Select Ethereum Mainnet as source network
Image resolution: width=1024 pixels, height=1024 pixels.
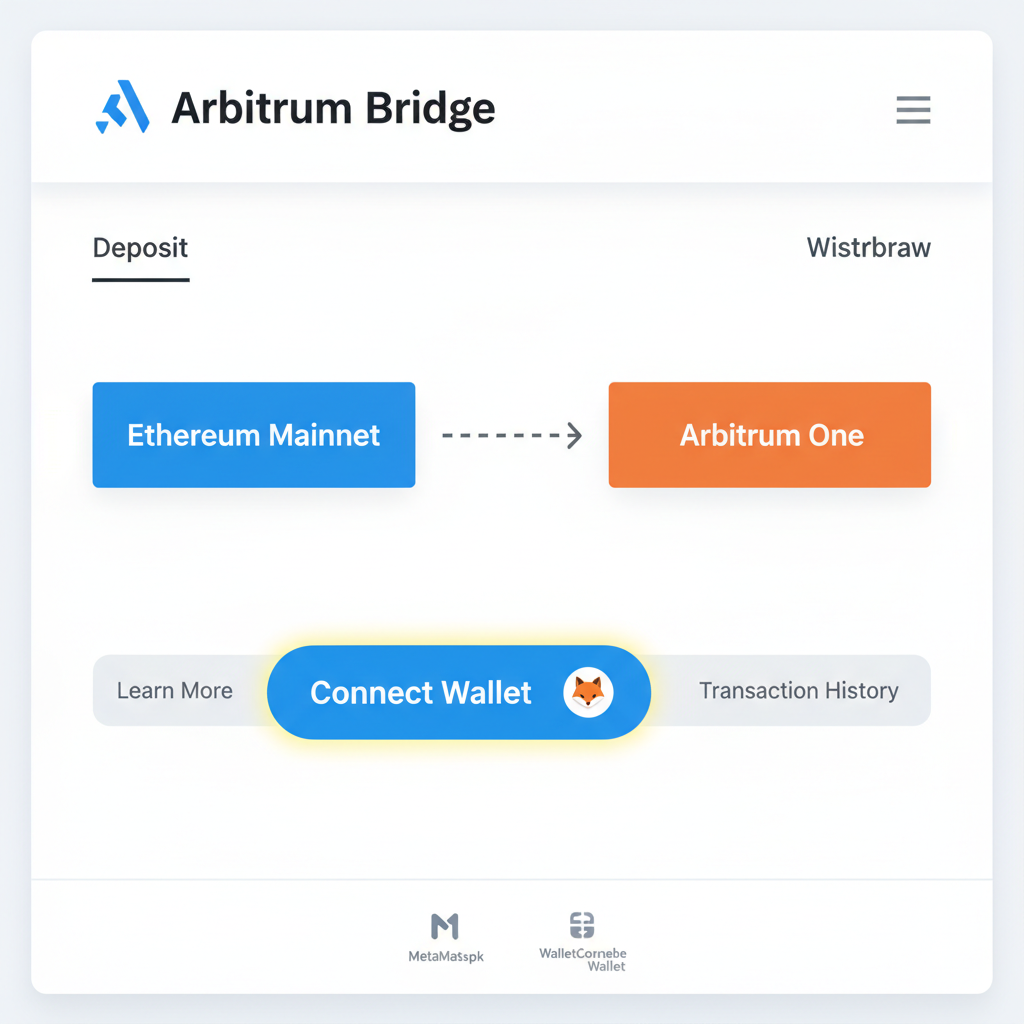click(x=253, y=435)
